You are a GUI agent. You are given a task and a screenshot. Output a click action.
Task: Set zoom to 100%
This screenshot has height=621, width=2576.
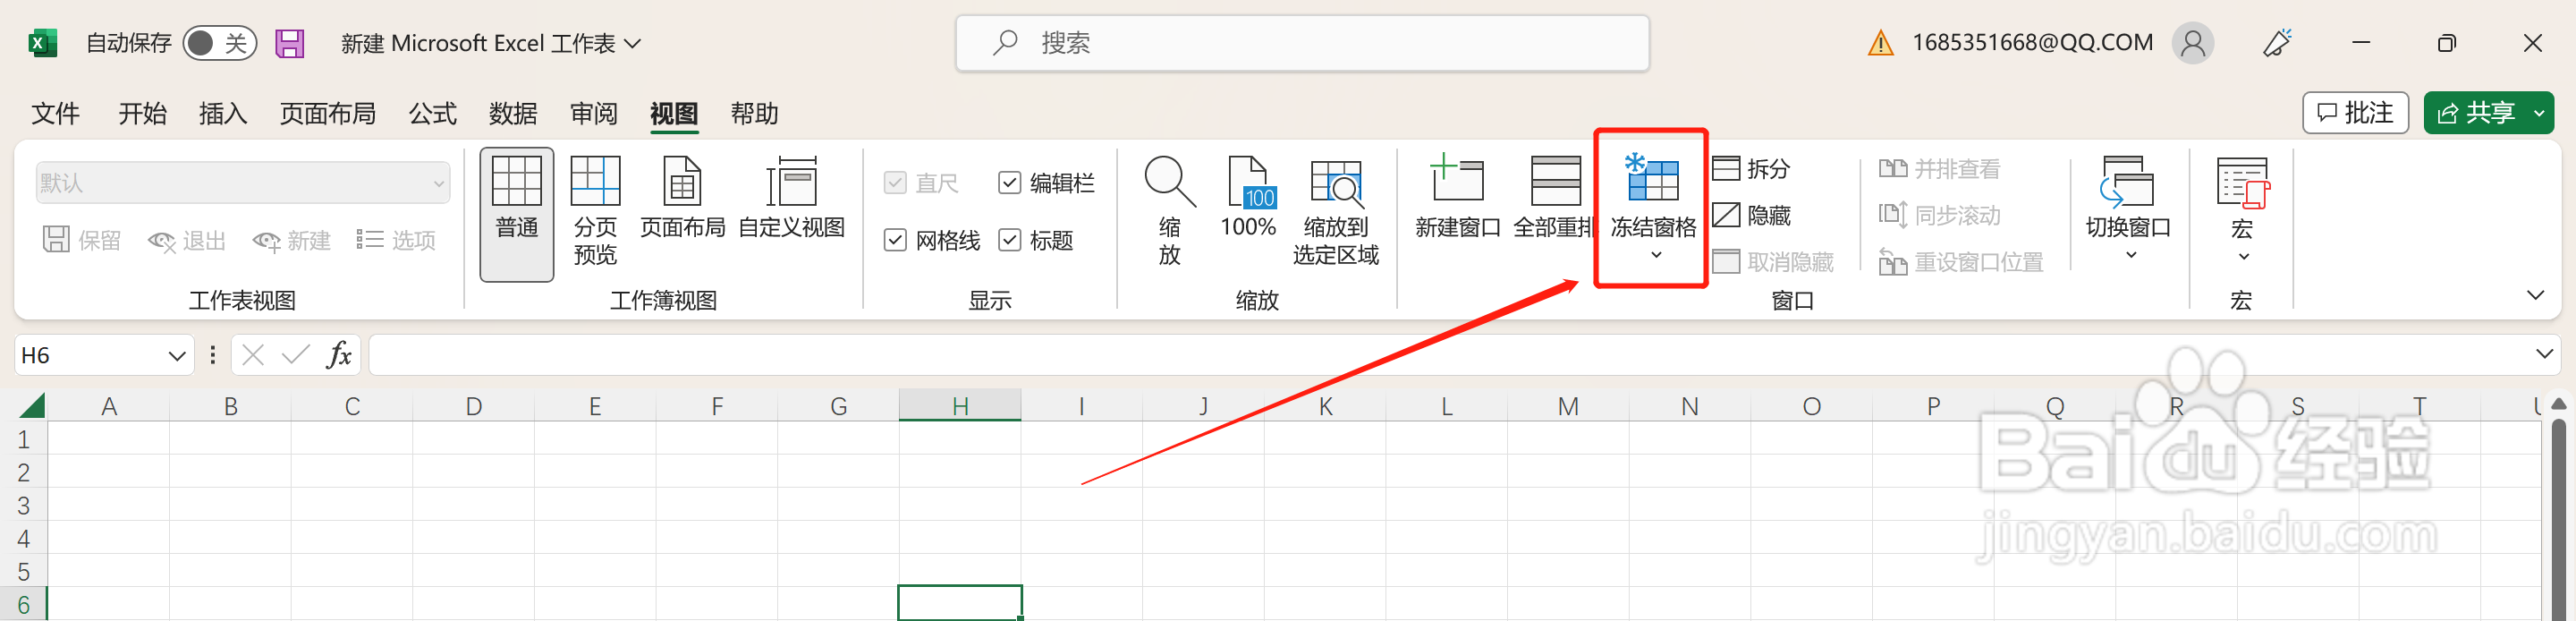(x=1248, y=198)
